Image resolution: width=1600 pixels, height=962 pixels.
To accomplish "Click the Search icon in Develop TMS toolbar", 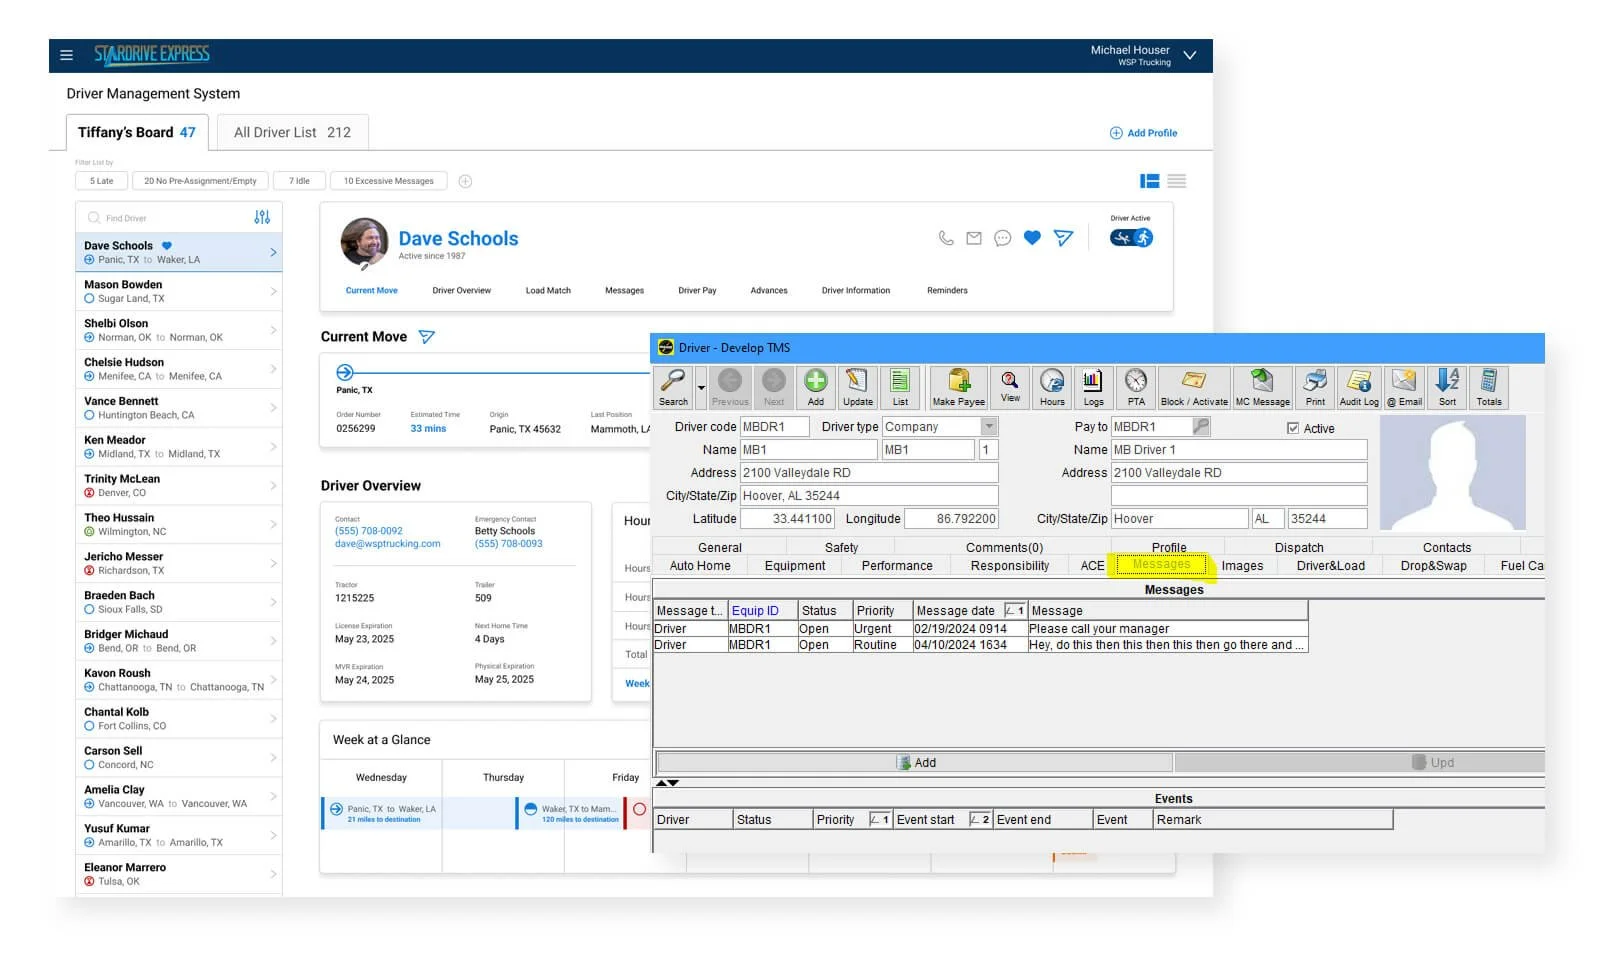I will [x=673, y=387].
